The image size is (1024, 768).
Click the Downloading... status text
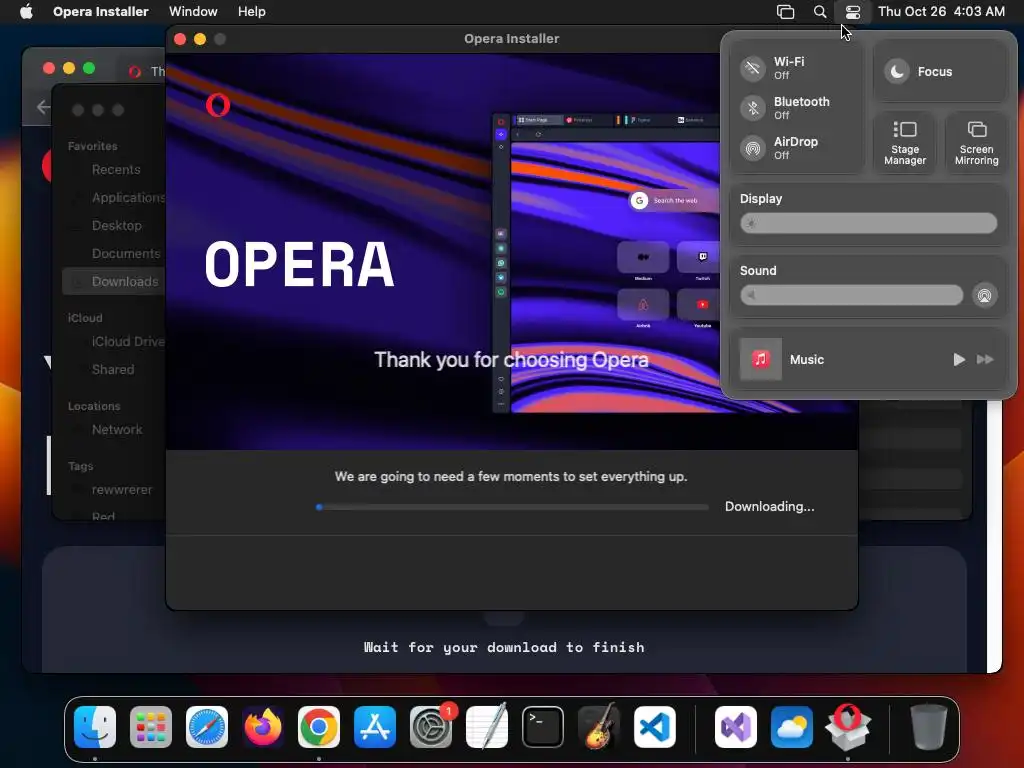tap(769, 506)
